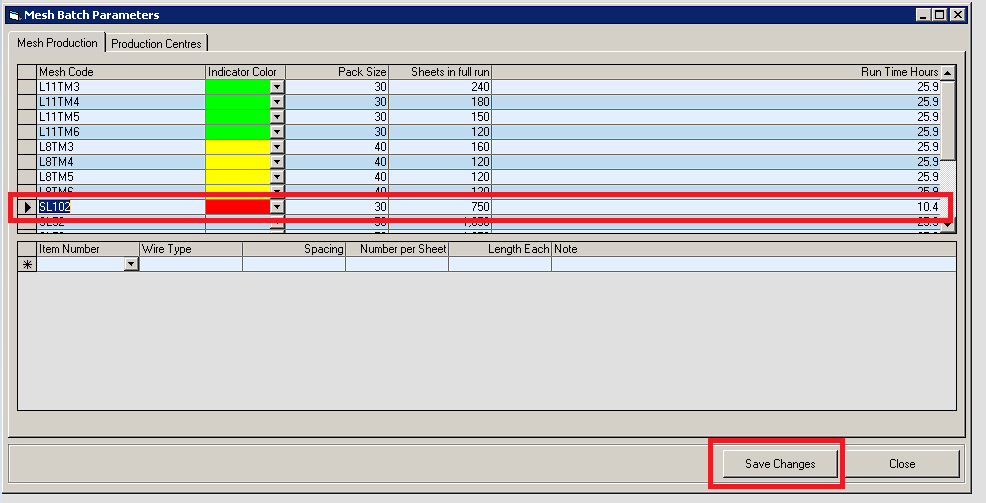Click the Indicator Color column header

coord(245,72)
